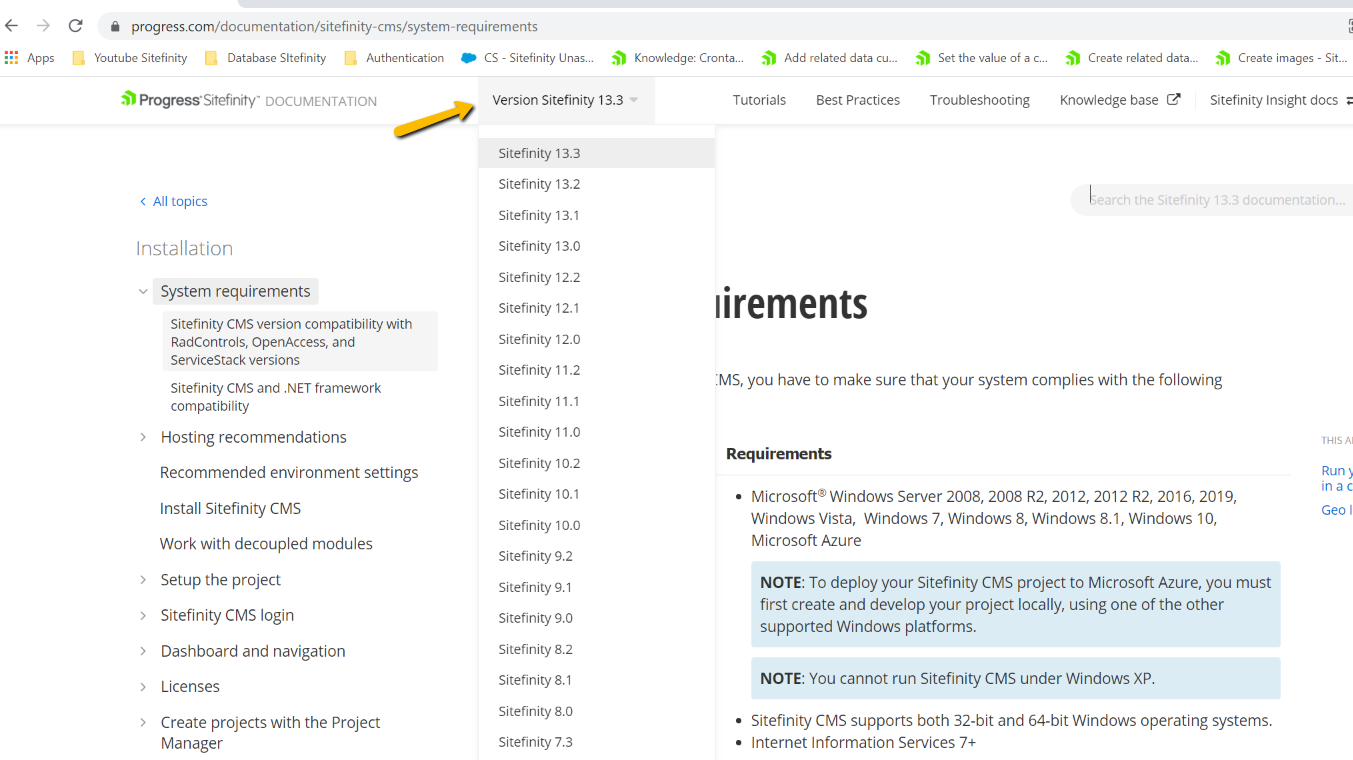This screenshot has height=760, width=1353.
Task: Open Recommended environment settings topic
Action: [x=289, y=472]
